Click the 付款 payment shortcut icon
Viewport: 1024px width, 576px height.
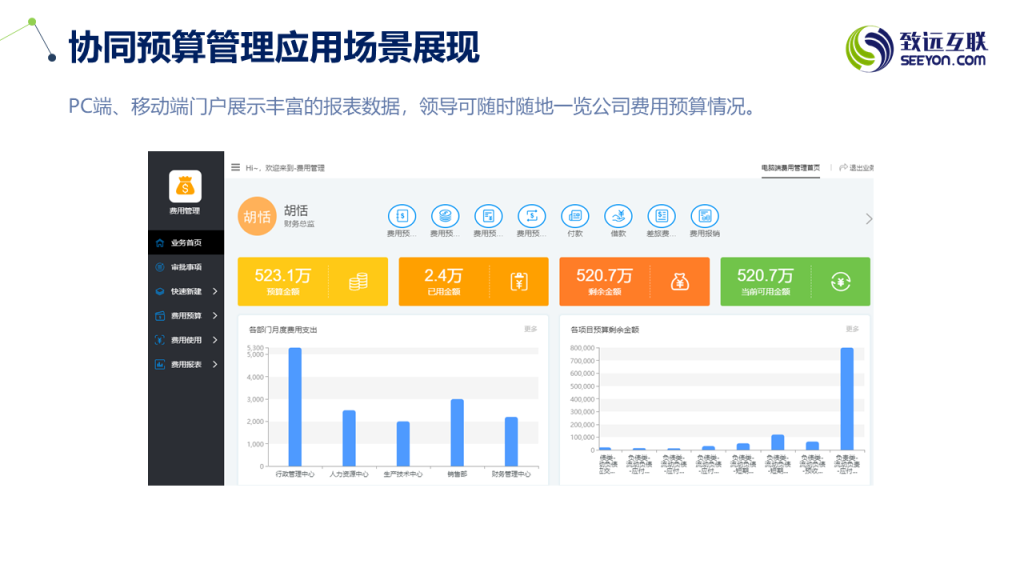tap(574, 216)
